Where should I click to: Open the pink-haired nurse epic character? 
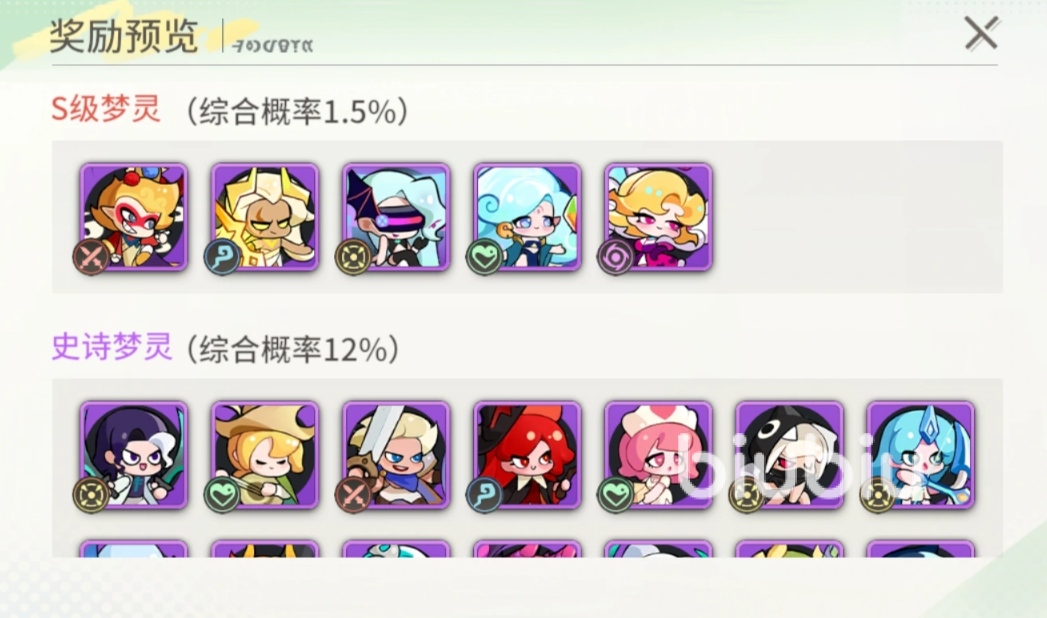pos(658,455)
